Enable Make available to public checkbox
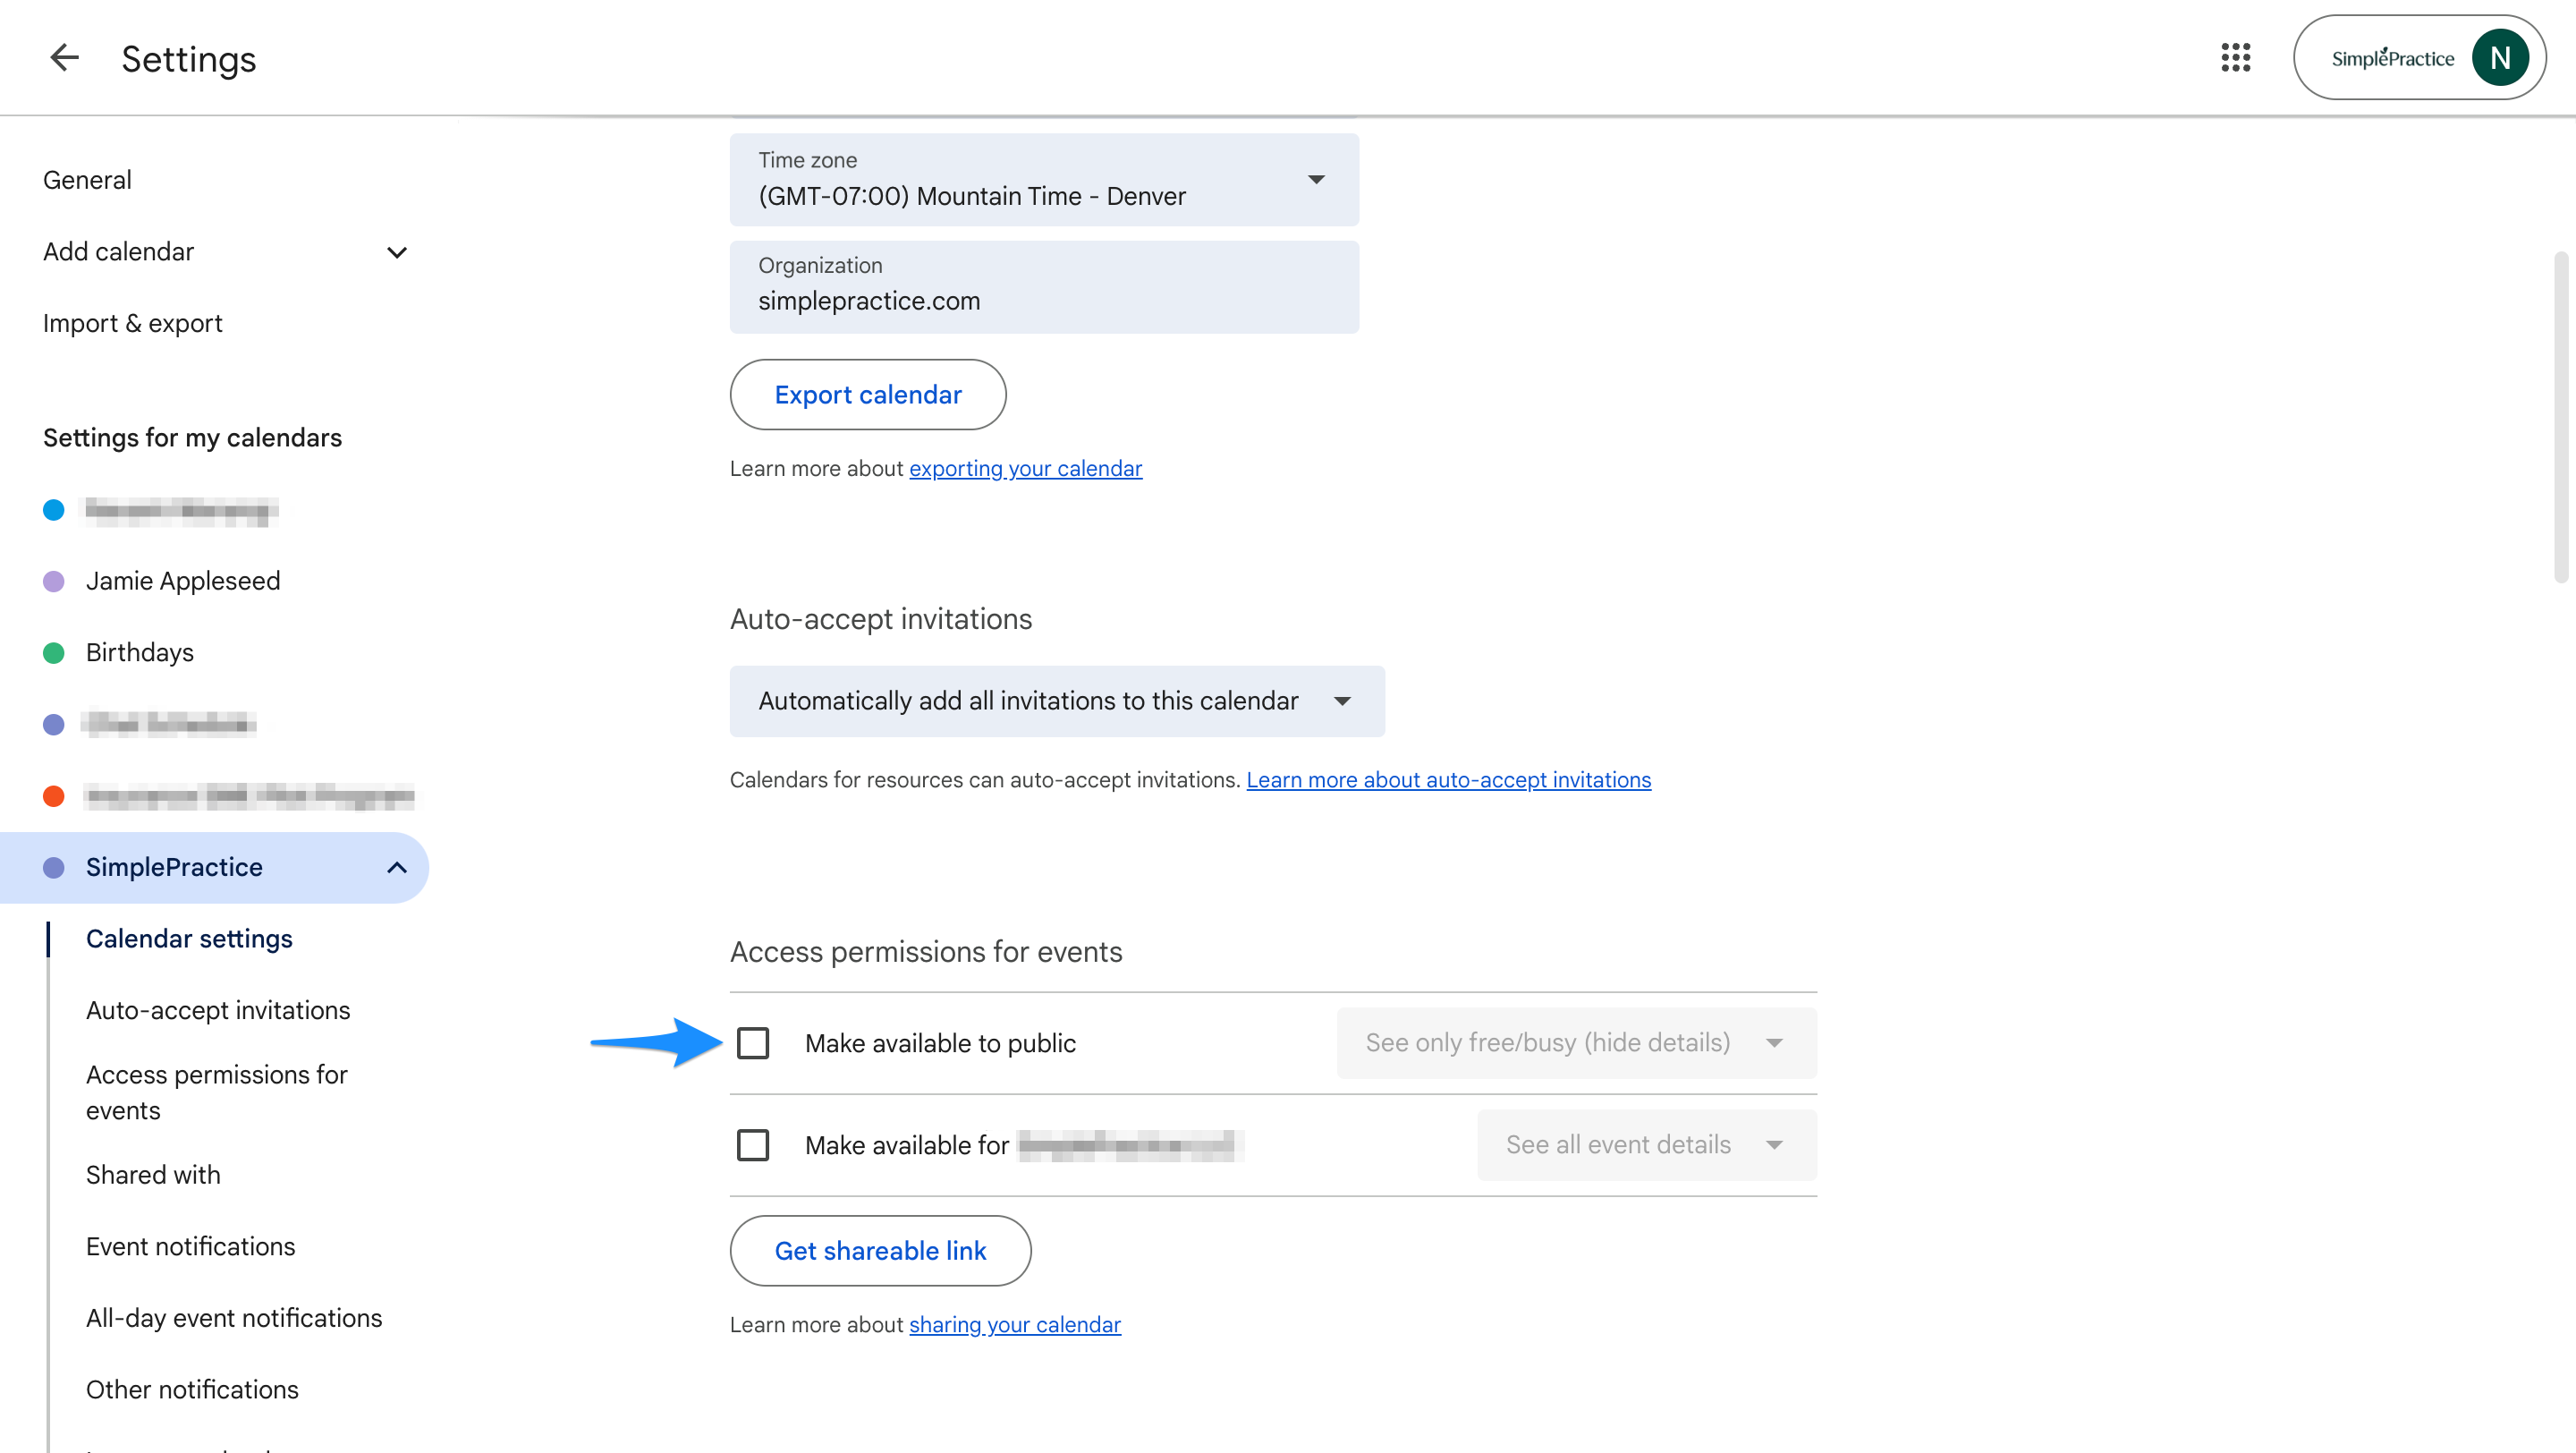The width and height of the screenshot is (2576, 1453). pos(753,1043)
